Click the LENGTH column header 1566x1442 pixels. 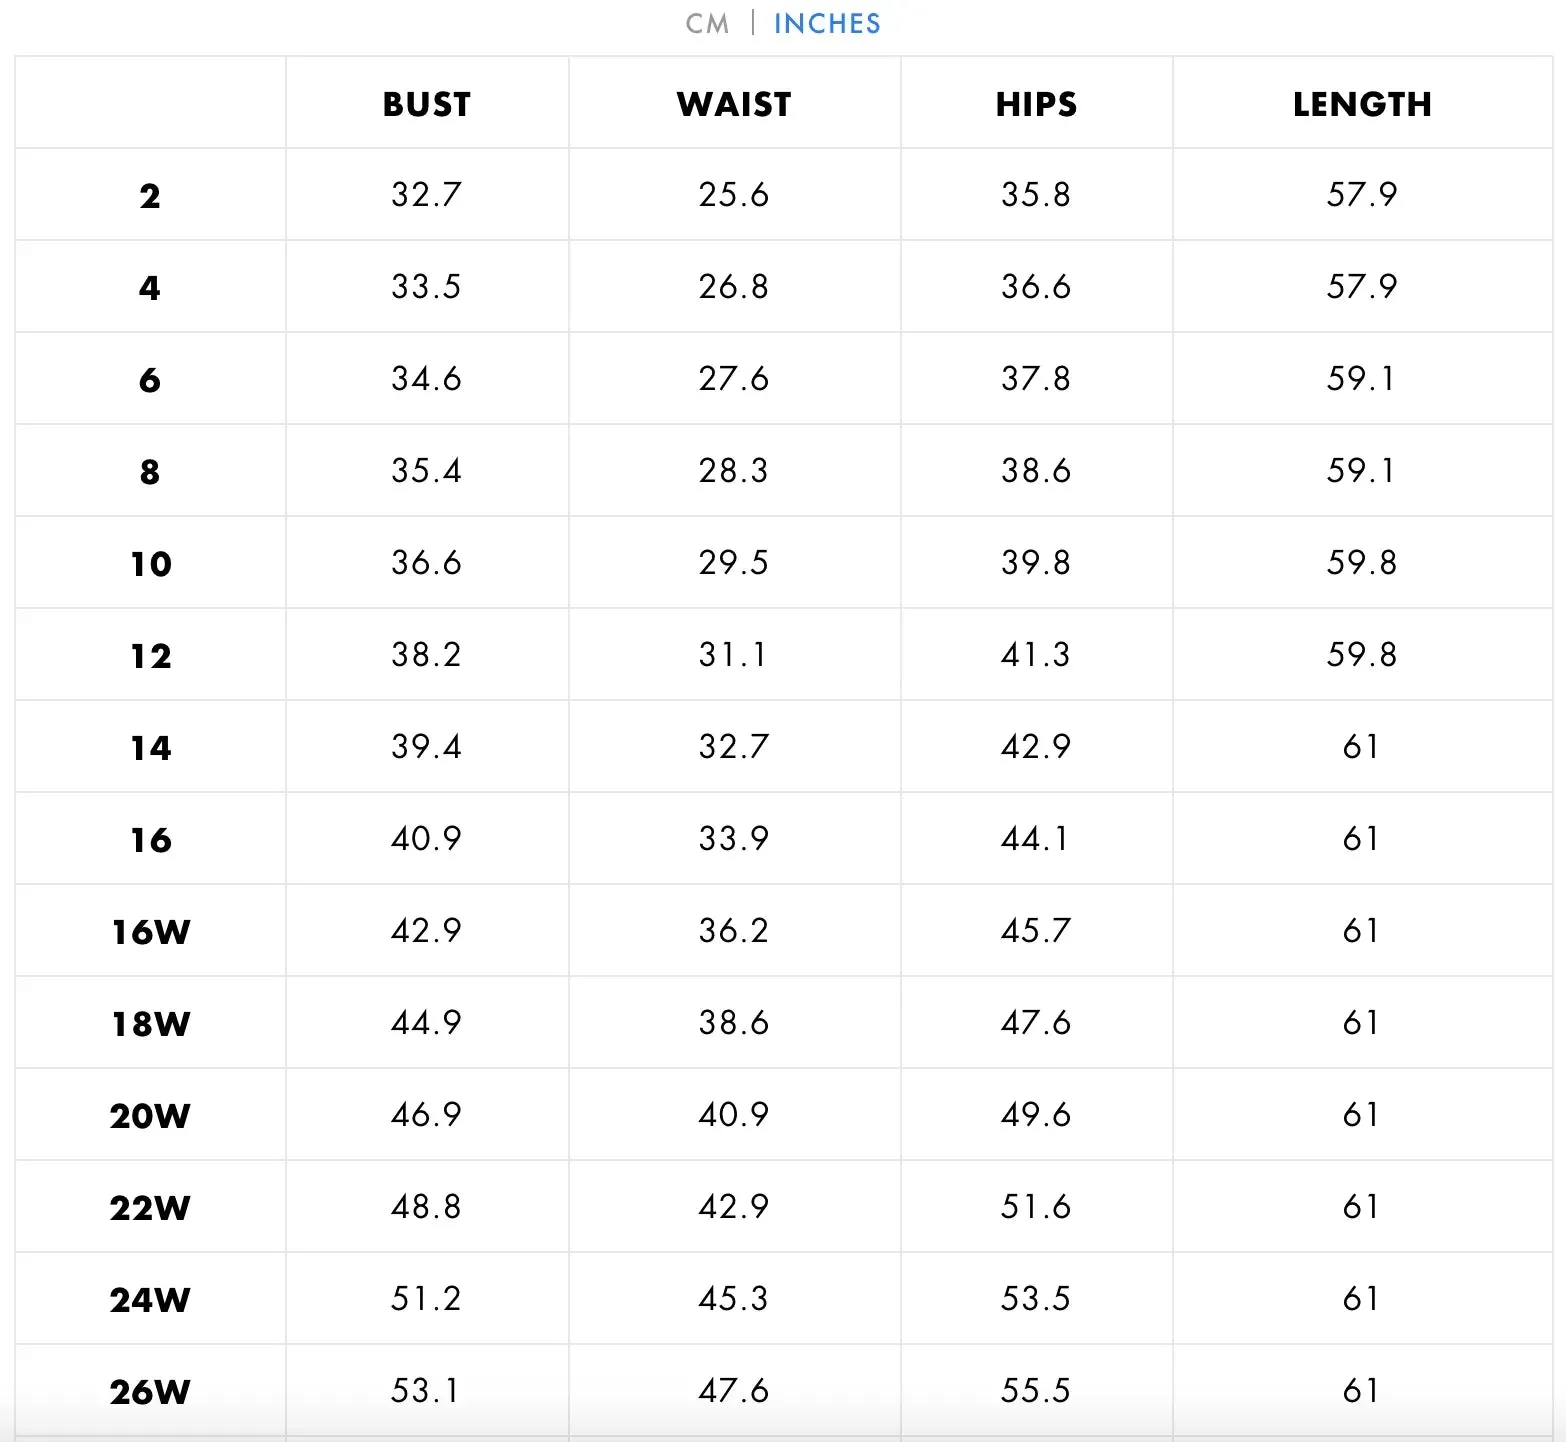pyautogui.click(x=1362, y=104)
